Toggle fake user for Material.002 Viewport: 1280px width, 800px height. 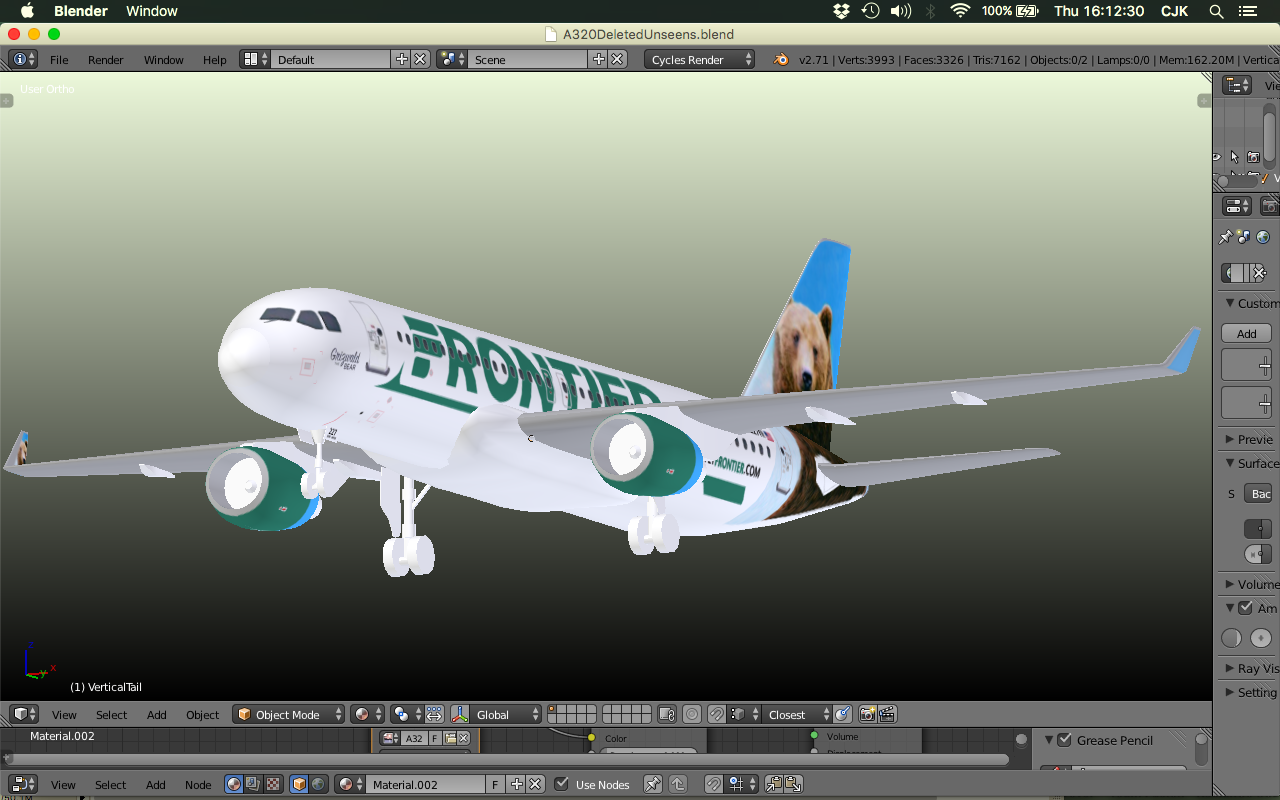495,784
